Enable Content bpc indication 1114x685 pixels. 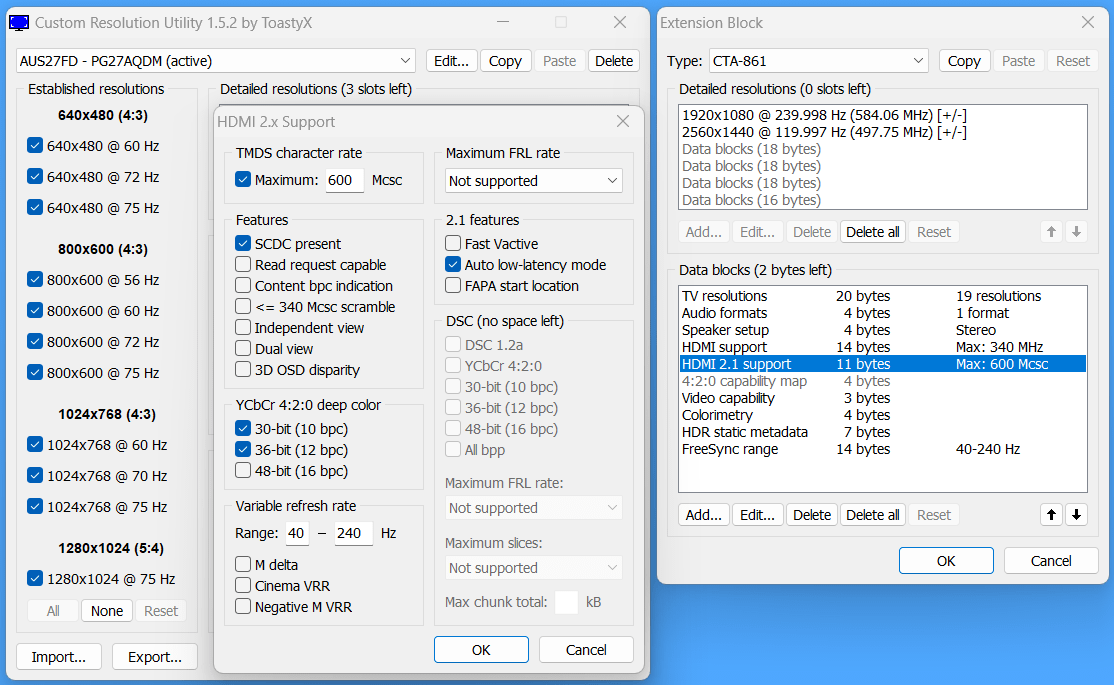click(243, 286)
